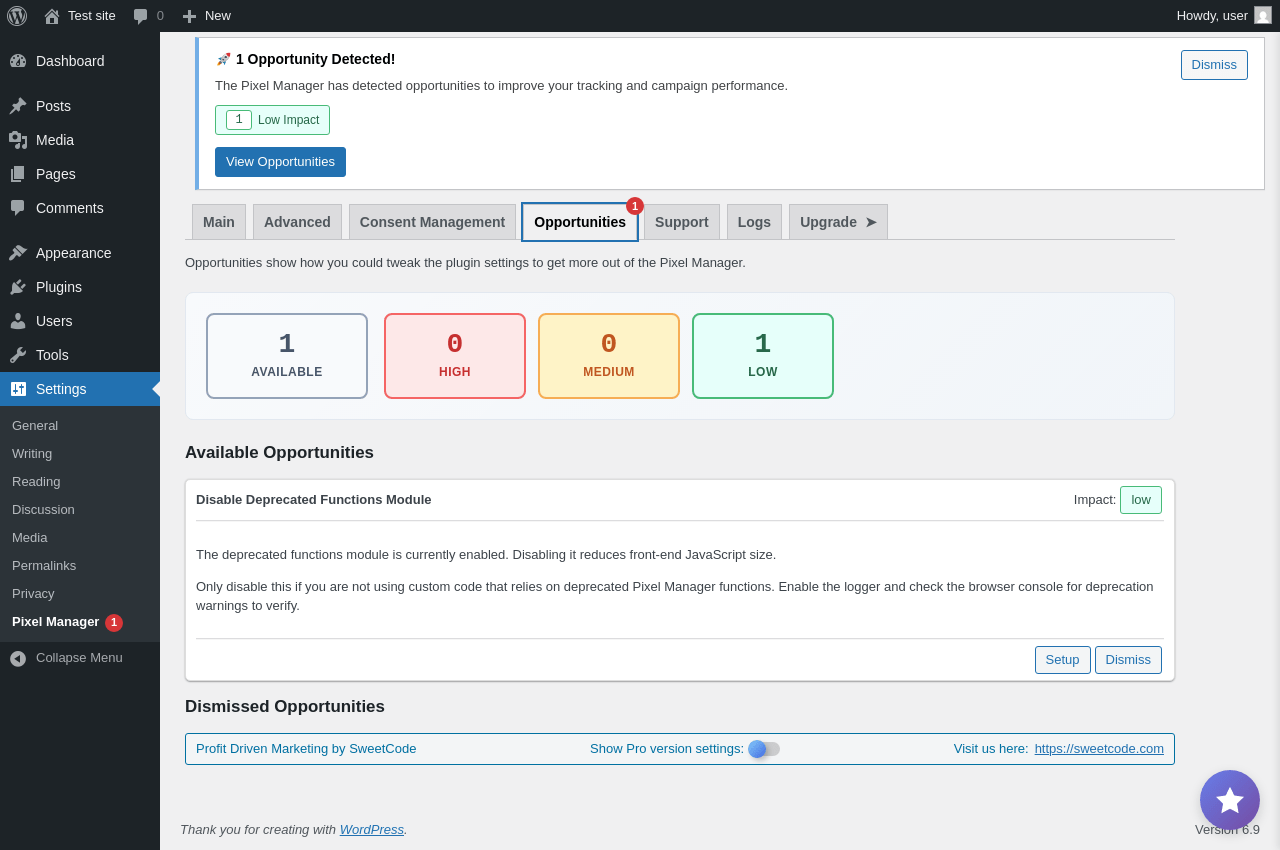Screen dimensions: 1280x850
Task: Open Plugins from the sidebar
Action: click(x=59, y=287)
